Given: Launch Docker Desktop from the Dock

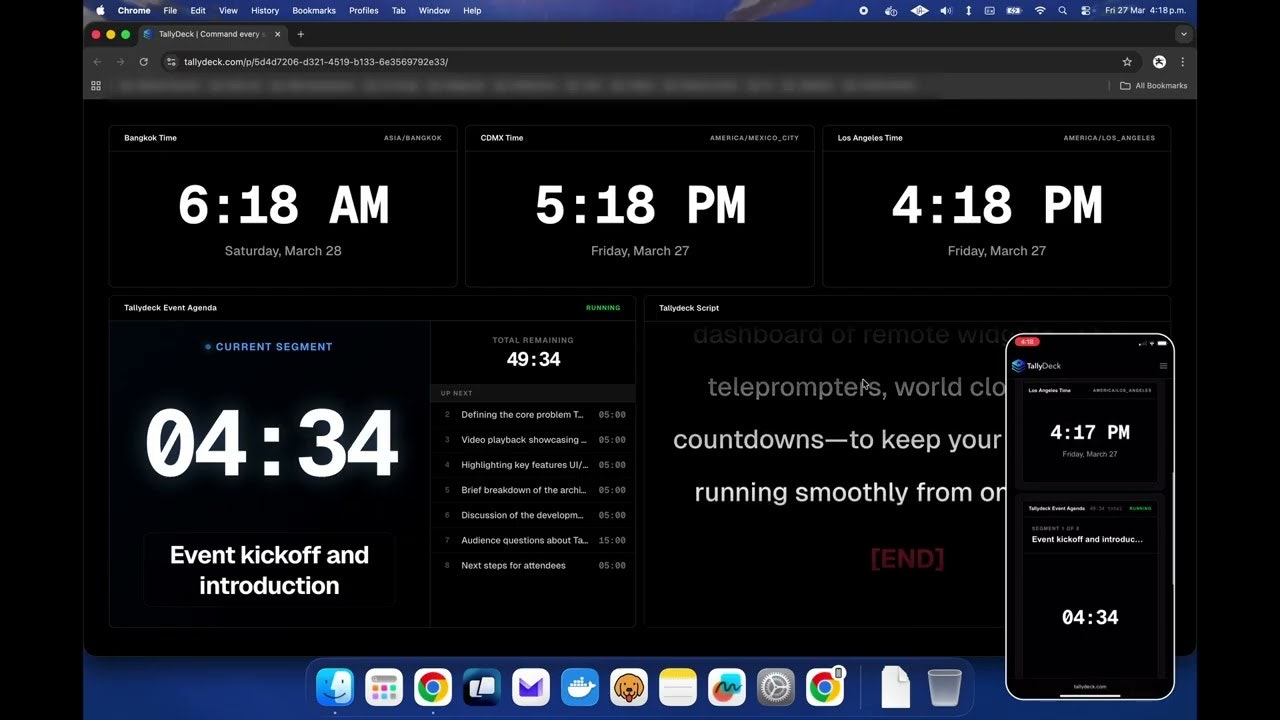Looking at the screenshot, I should coord(580,687).
